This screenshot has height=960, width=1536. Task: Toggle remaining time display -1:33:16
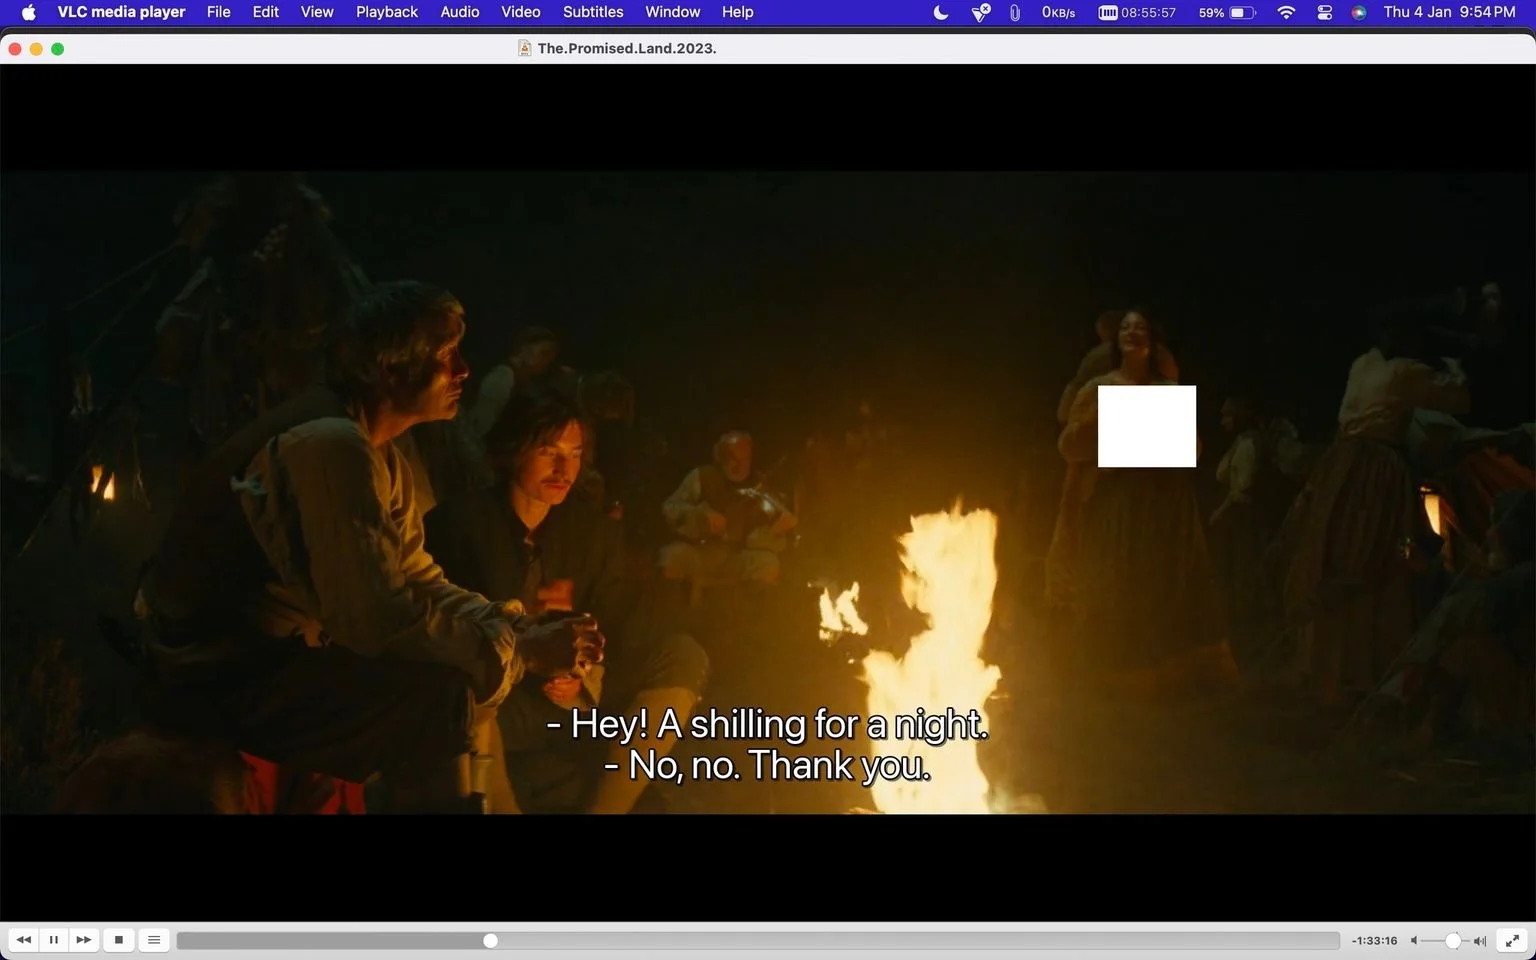[1374, 941]
